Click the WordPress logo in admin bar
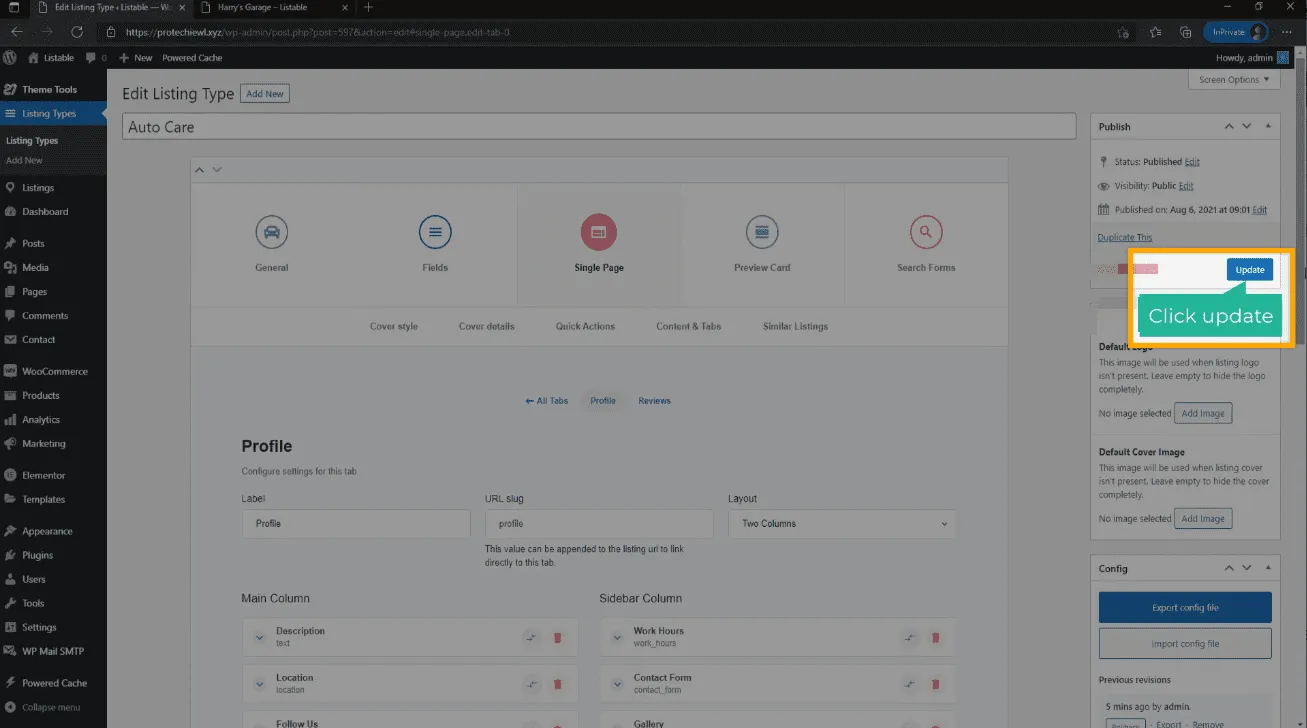The image size is (1307, 728). coord(10,58)
